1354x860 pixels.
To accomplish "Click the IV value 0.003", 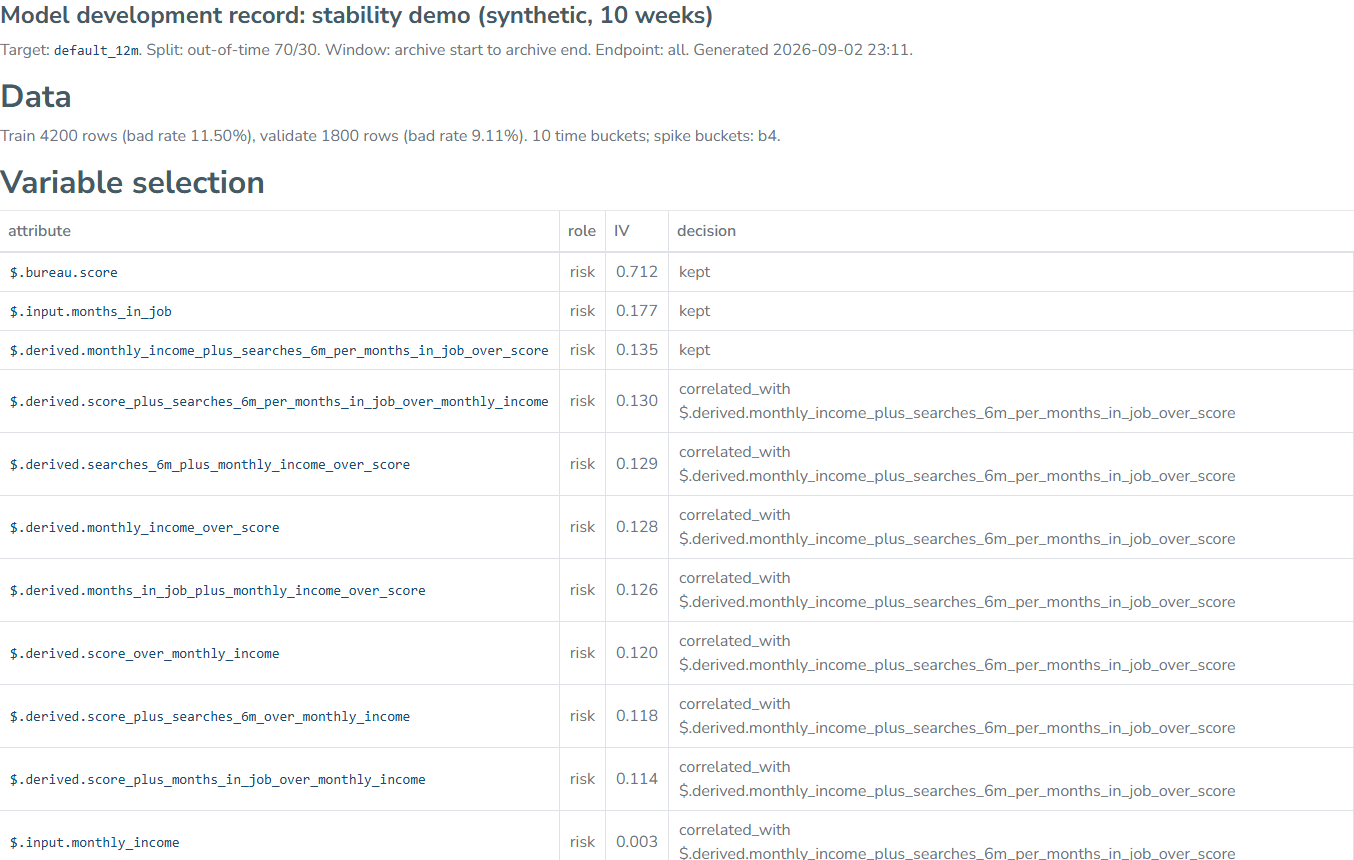I will 637,842.
